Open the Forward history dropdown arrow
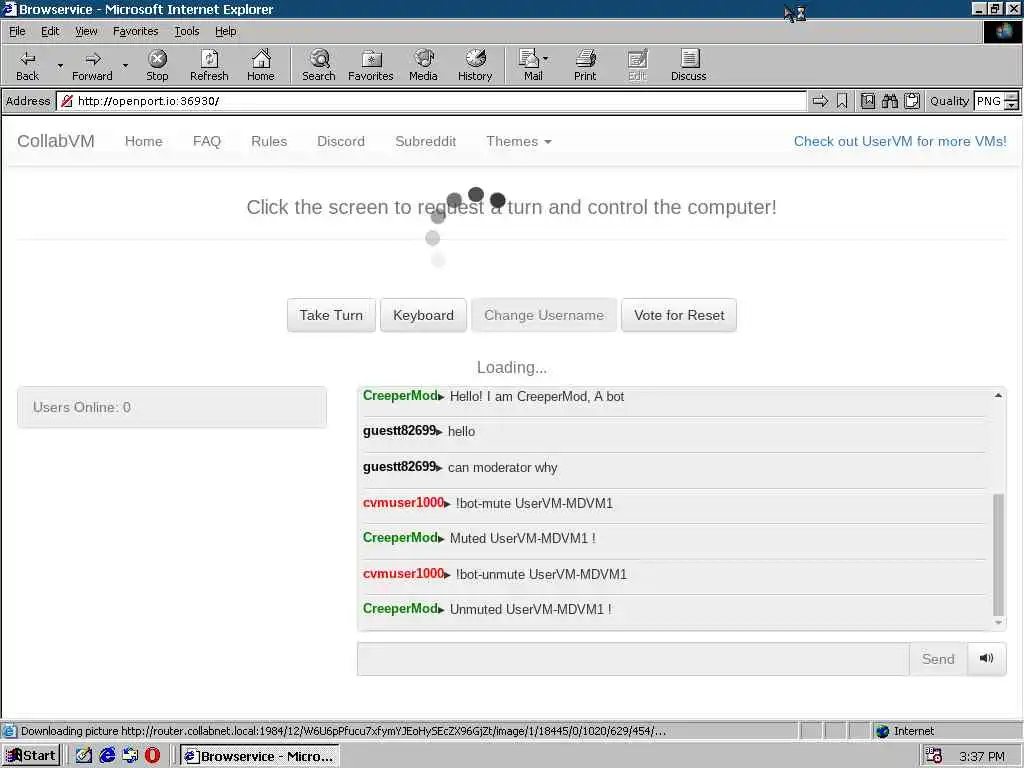1024x768 pixels. point(125,65)
